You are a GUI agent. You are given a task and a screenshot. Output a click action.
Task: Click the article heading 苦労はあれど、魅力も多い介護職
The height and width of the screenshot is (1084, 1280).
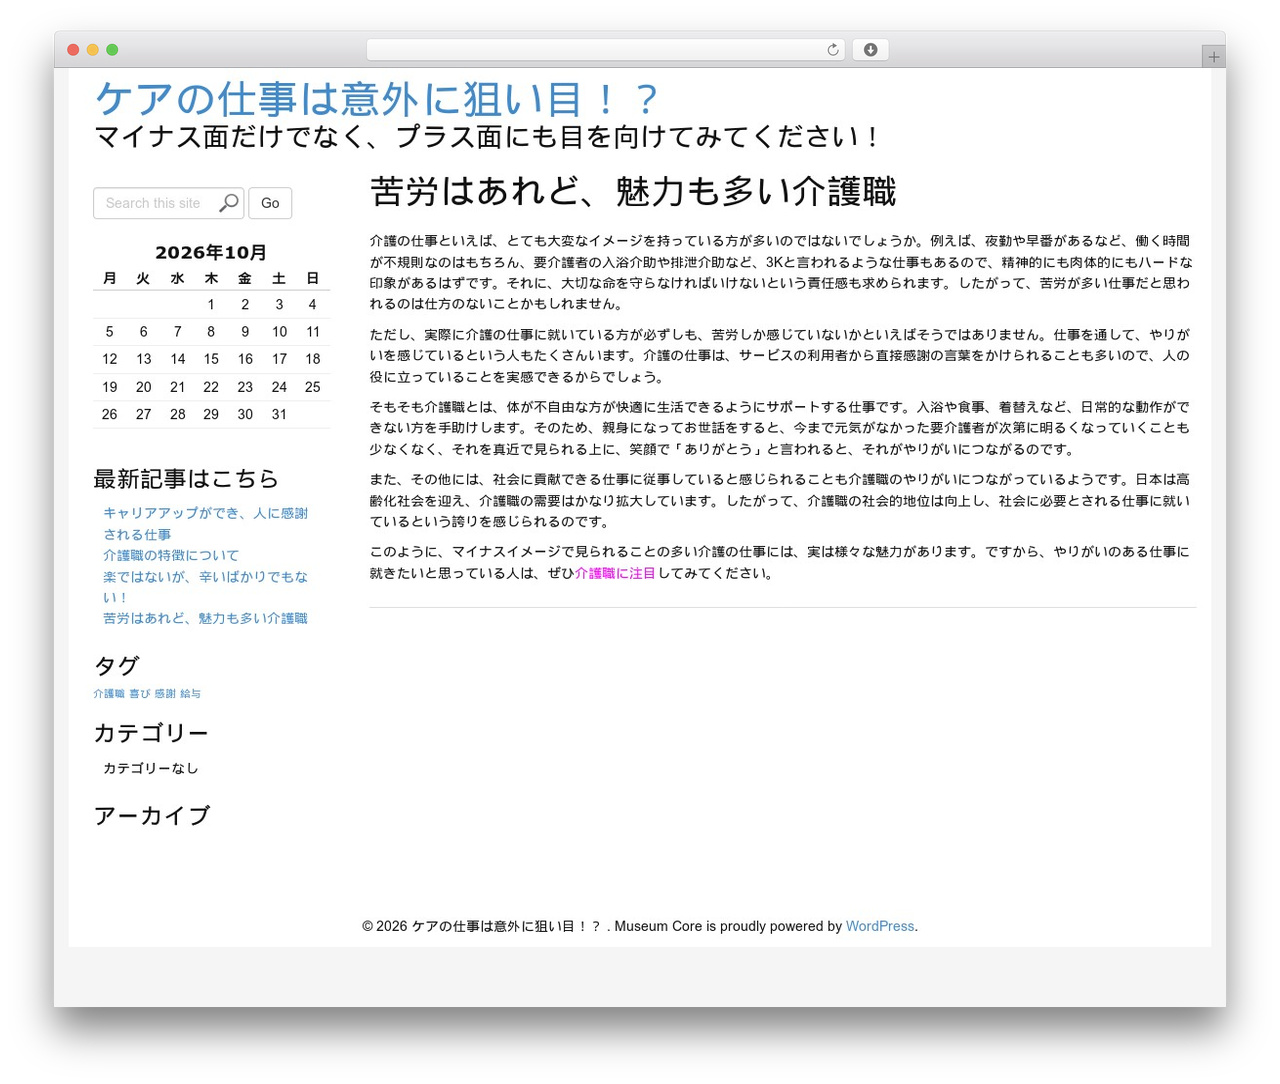click(633, 191)
